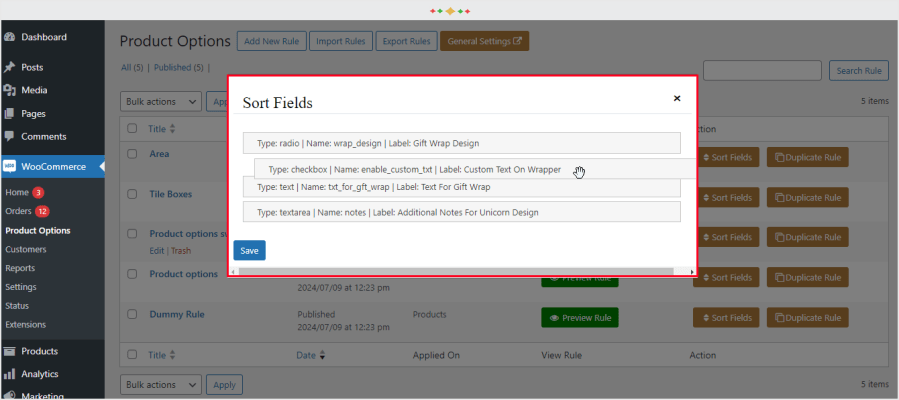Open the Products box icon
Viewport: 899px width, 400px height.
(x=10, y=351)
